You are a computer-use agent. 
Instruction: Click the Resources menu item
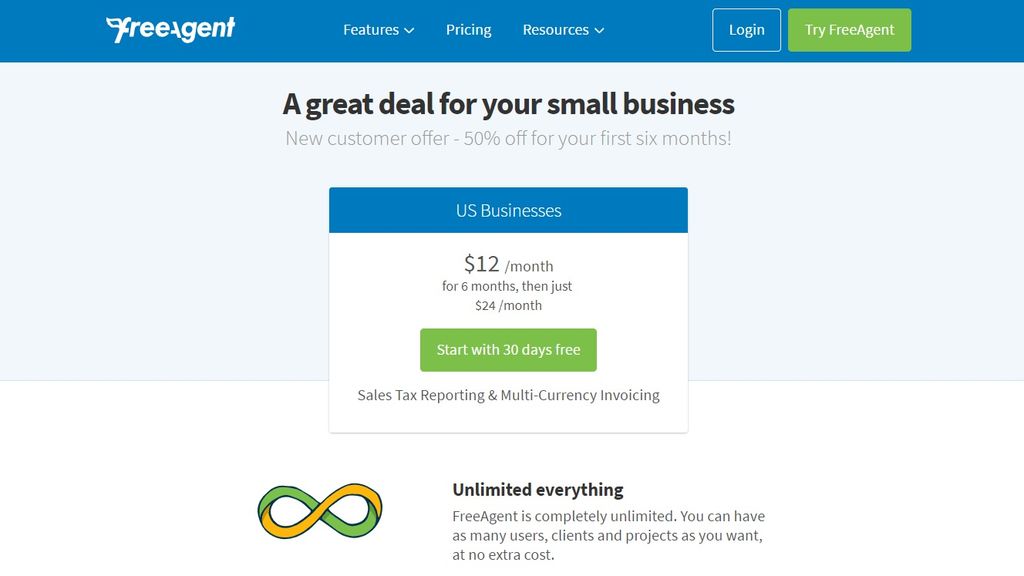[x=556, y=30]
